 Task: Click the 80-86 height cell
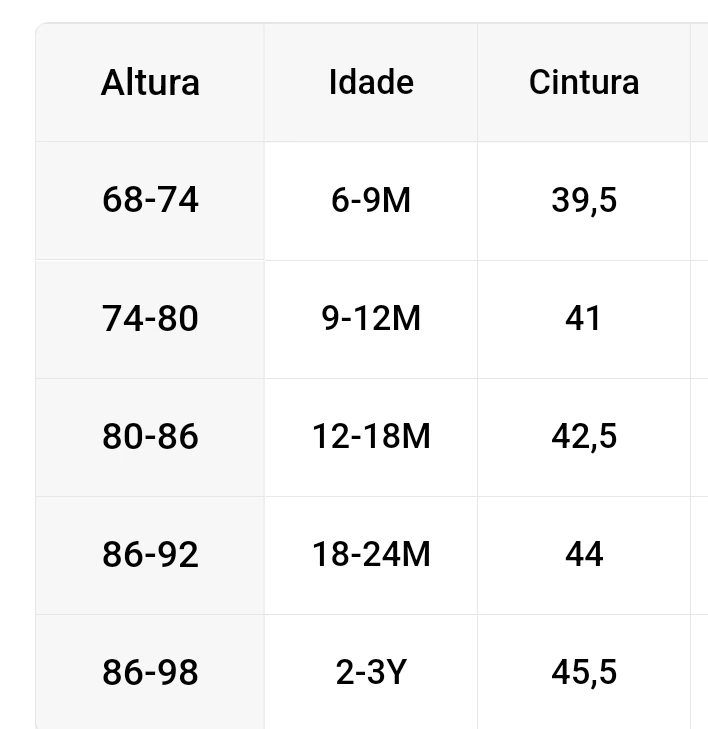pyautogui.click(x=150, y=437)
